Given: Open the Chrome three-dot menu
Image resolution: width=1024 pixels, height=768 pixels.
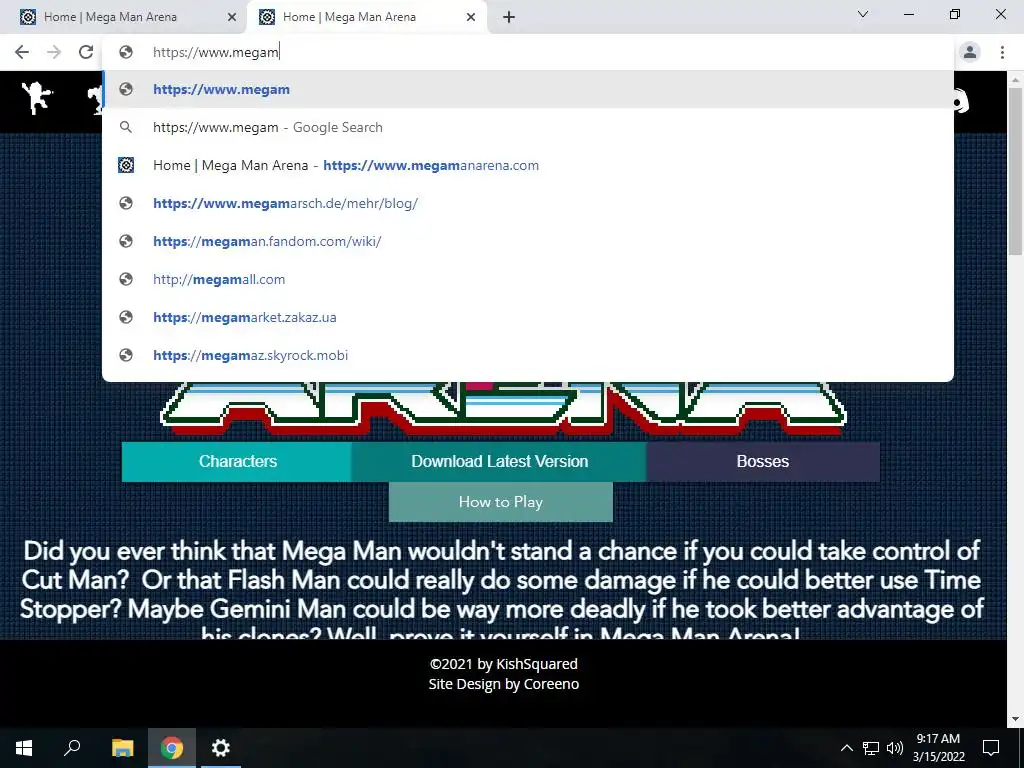Looking at the screenshot, I should point(1002,52).
